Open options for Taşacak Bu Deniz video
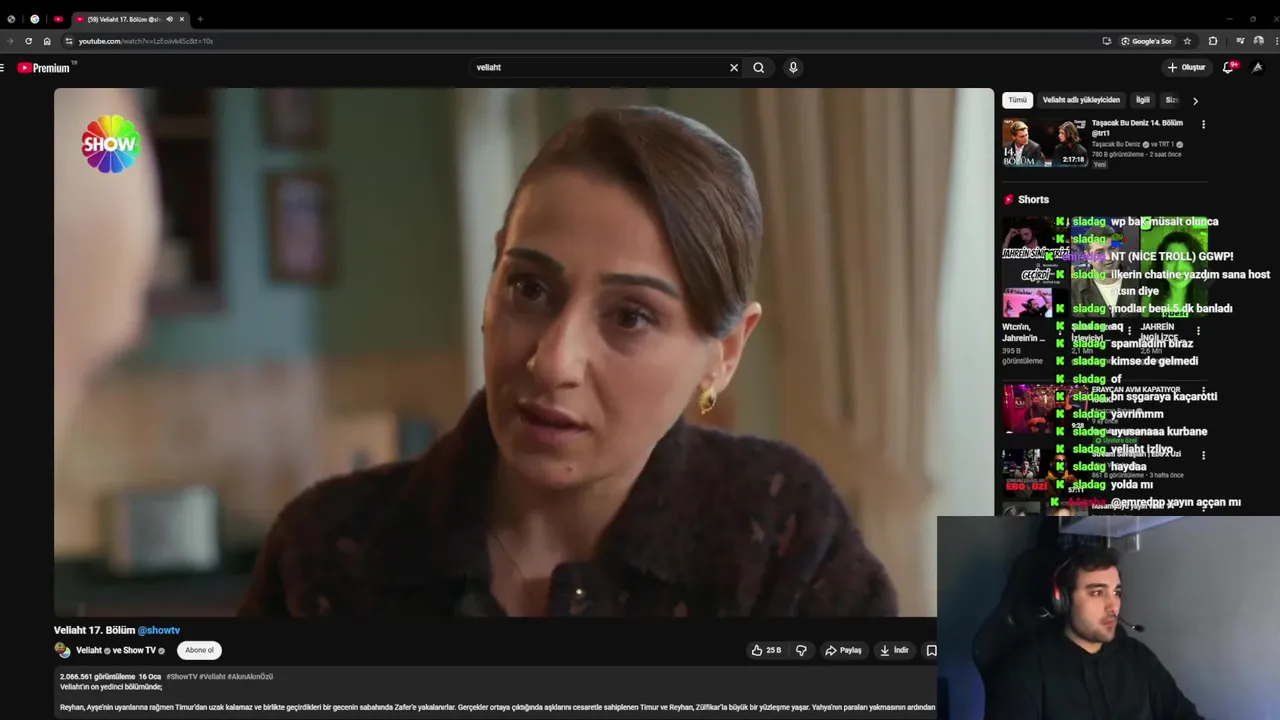This screenshot has width=1280, height=720. (x=1203, y=125)
